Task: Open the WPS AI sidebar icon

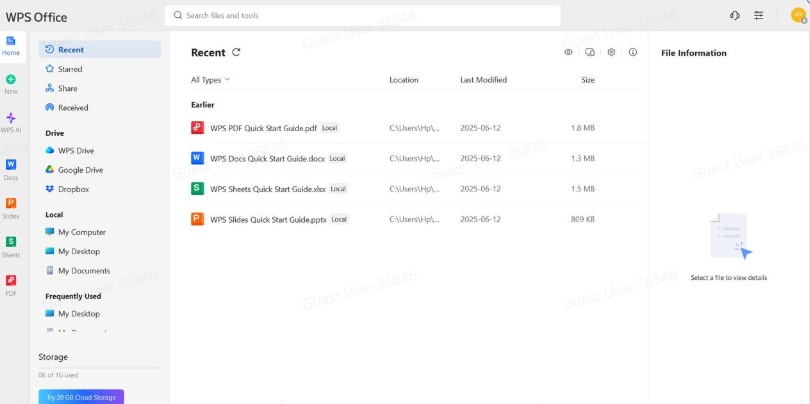Action: coord(11,119)
